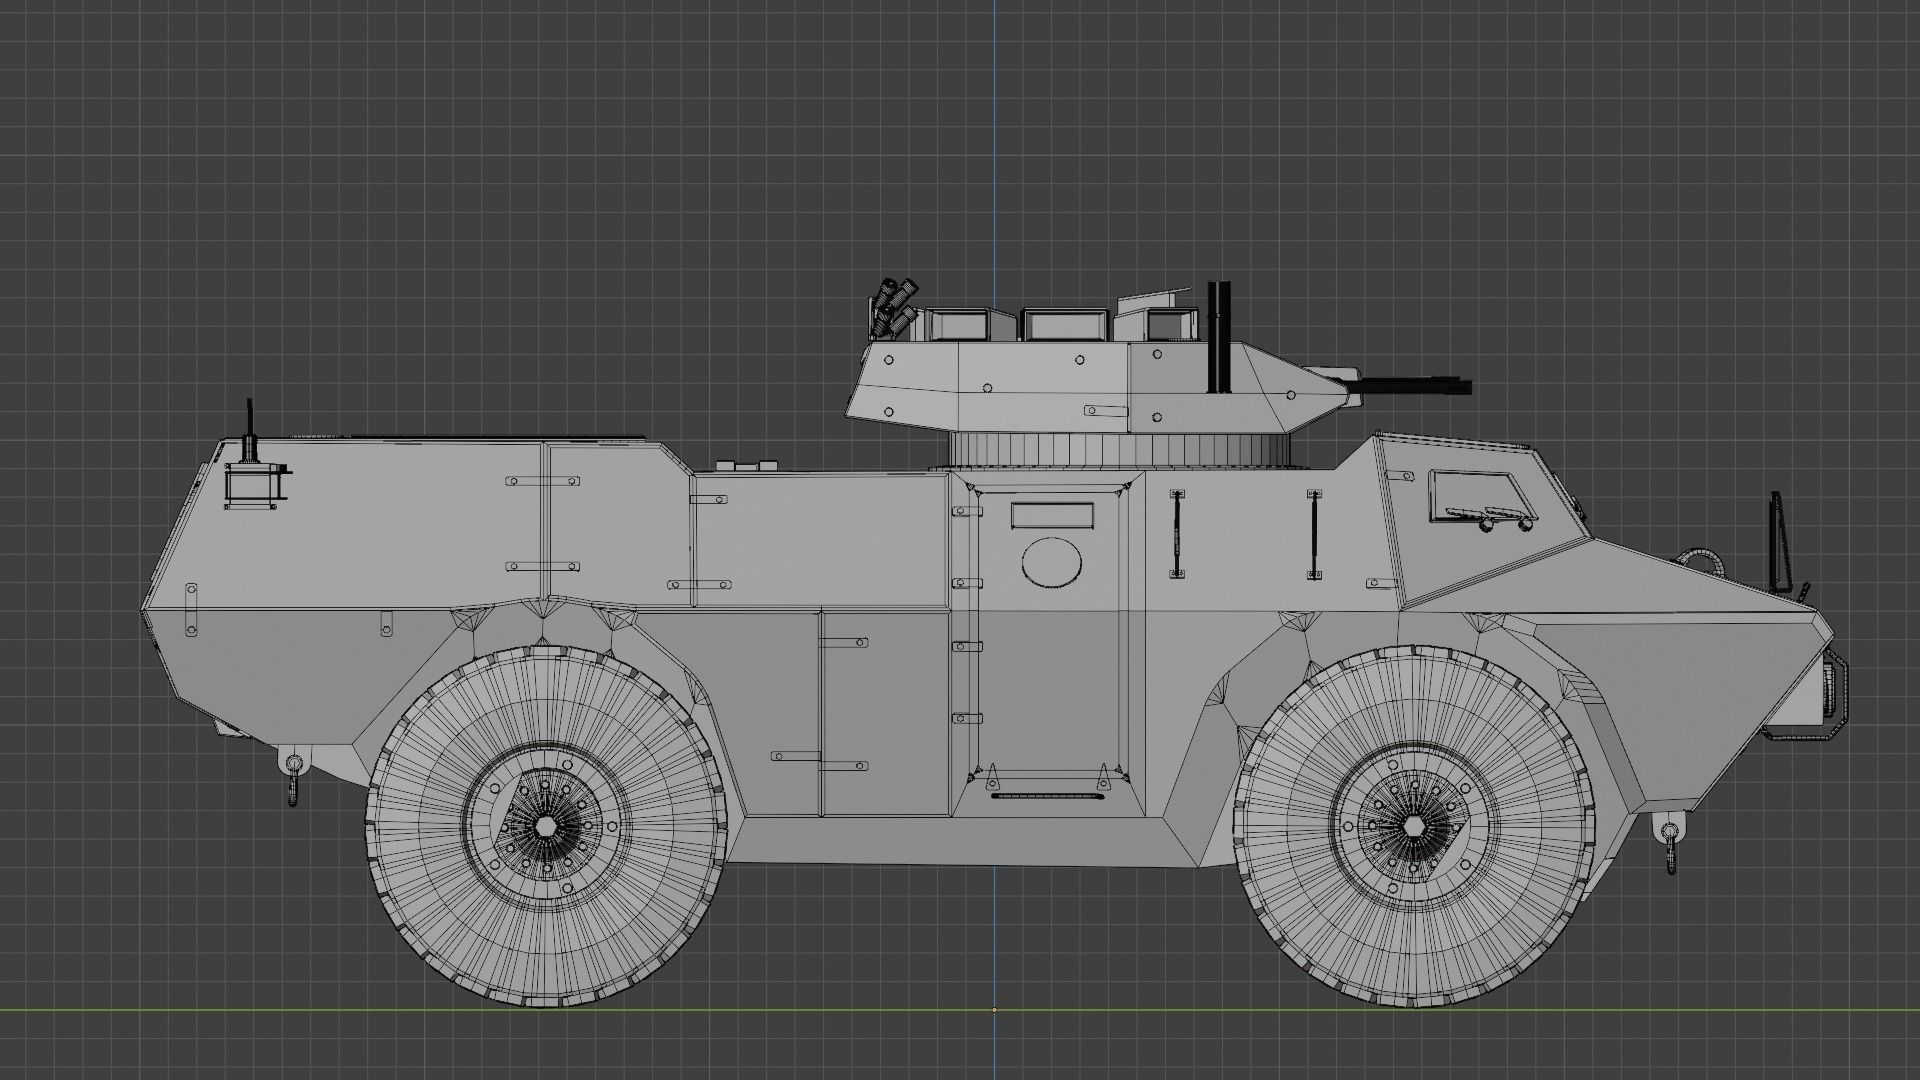Select the blue vertical axis line

point(996,150)
